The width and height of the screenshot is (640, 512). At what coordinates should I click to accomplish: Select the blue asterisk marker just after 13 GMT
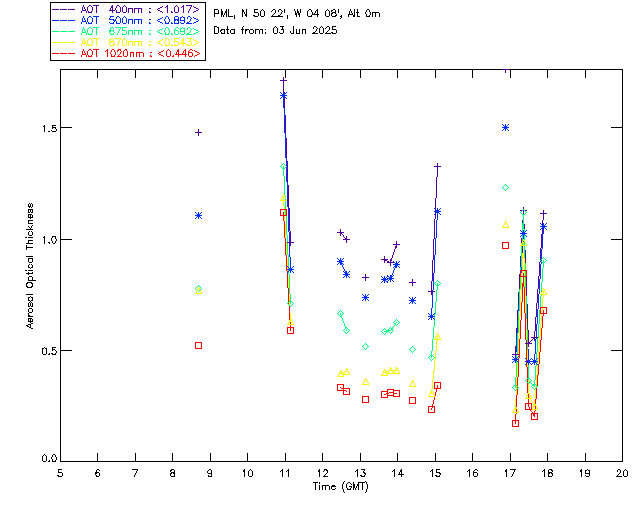pyautogui.click(x=365, y=298)
